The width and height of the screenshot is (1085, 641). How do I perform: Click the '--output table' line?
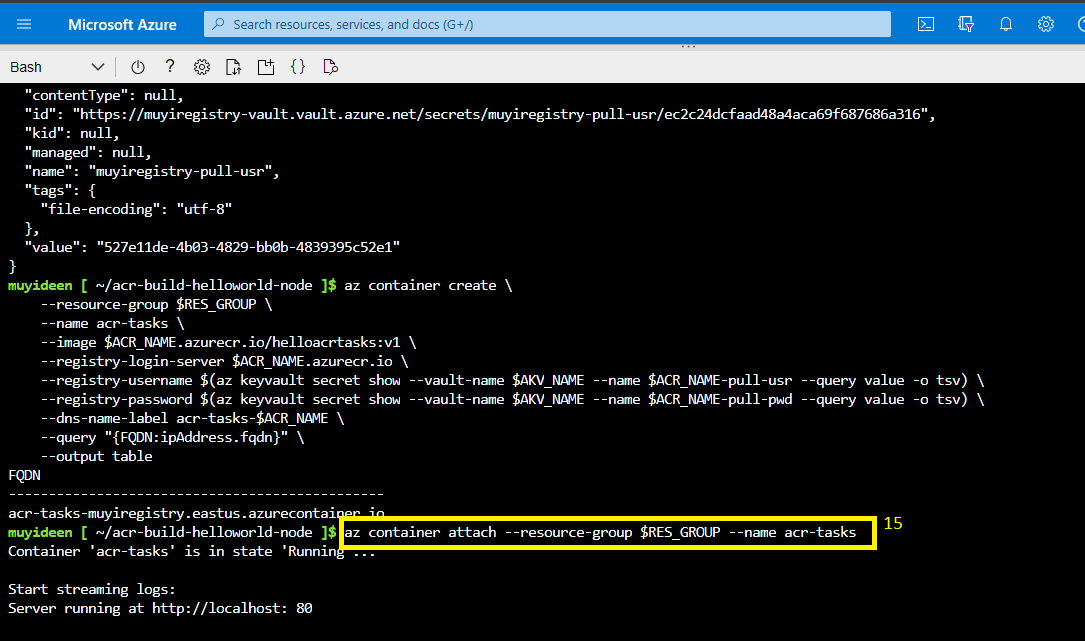tap(96, 456)
